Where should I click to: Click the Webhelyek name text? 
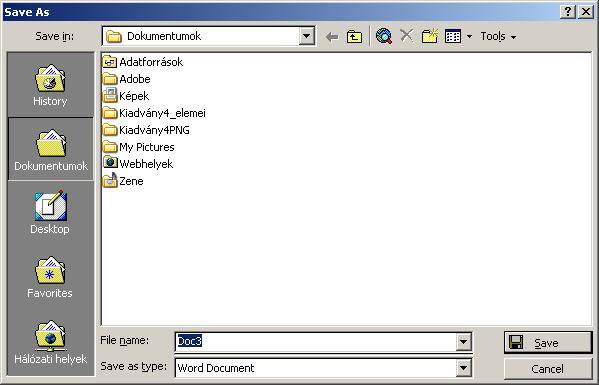[x=146, y=164]
